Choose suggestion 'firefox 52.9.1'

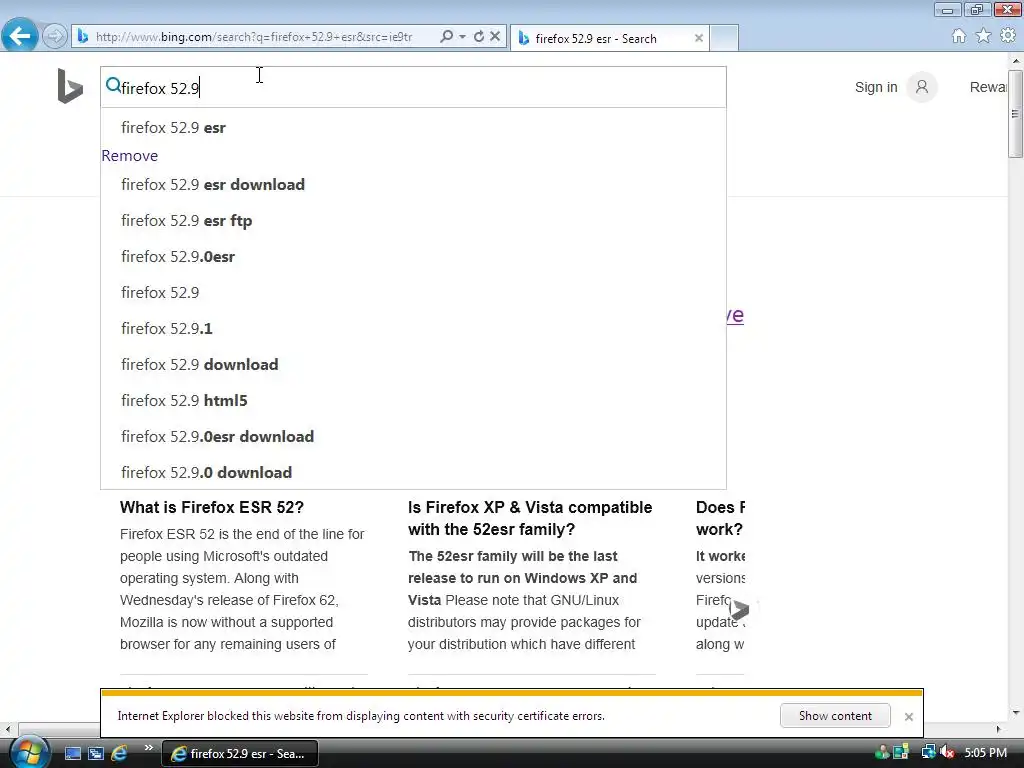(x=413, y=328)
